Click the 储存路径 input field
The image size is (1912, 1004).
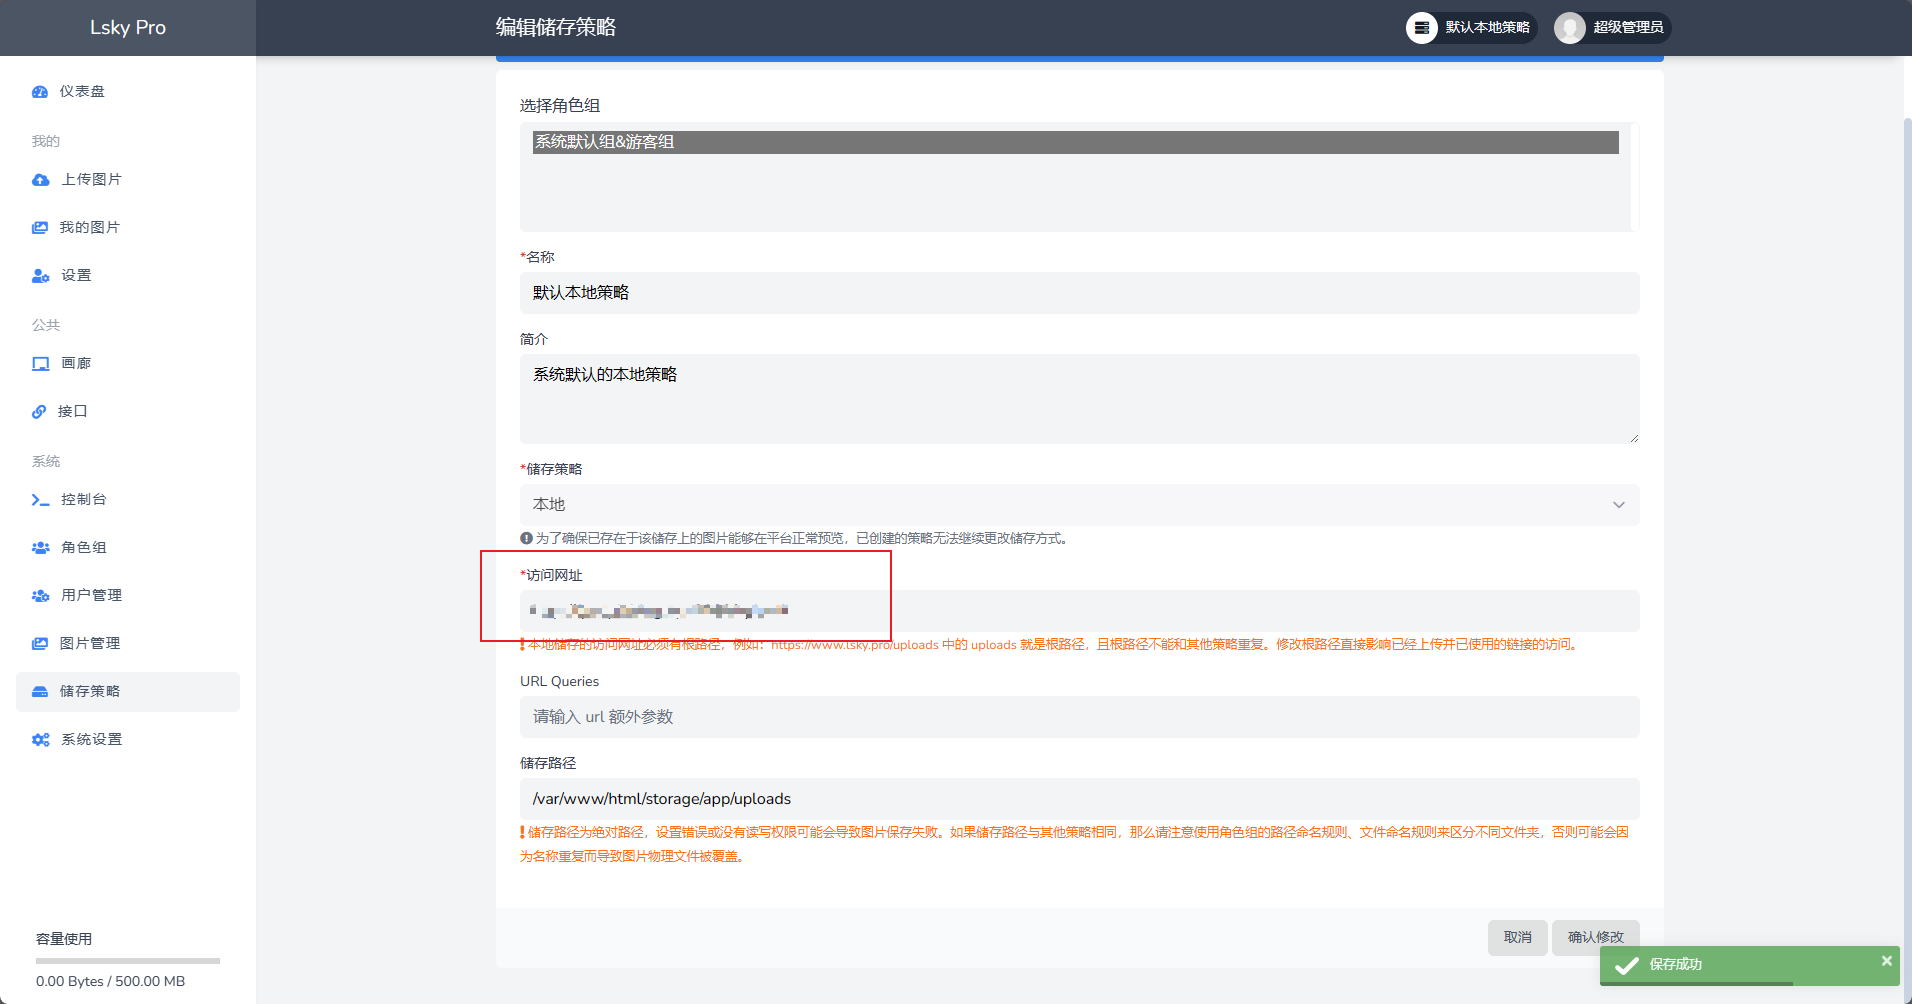(1079, 799)
